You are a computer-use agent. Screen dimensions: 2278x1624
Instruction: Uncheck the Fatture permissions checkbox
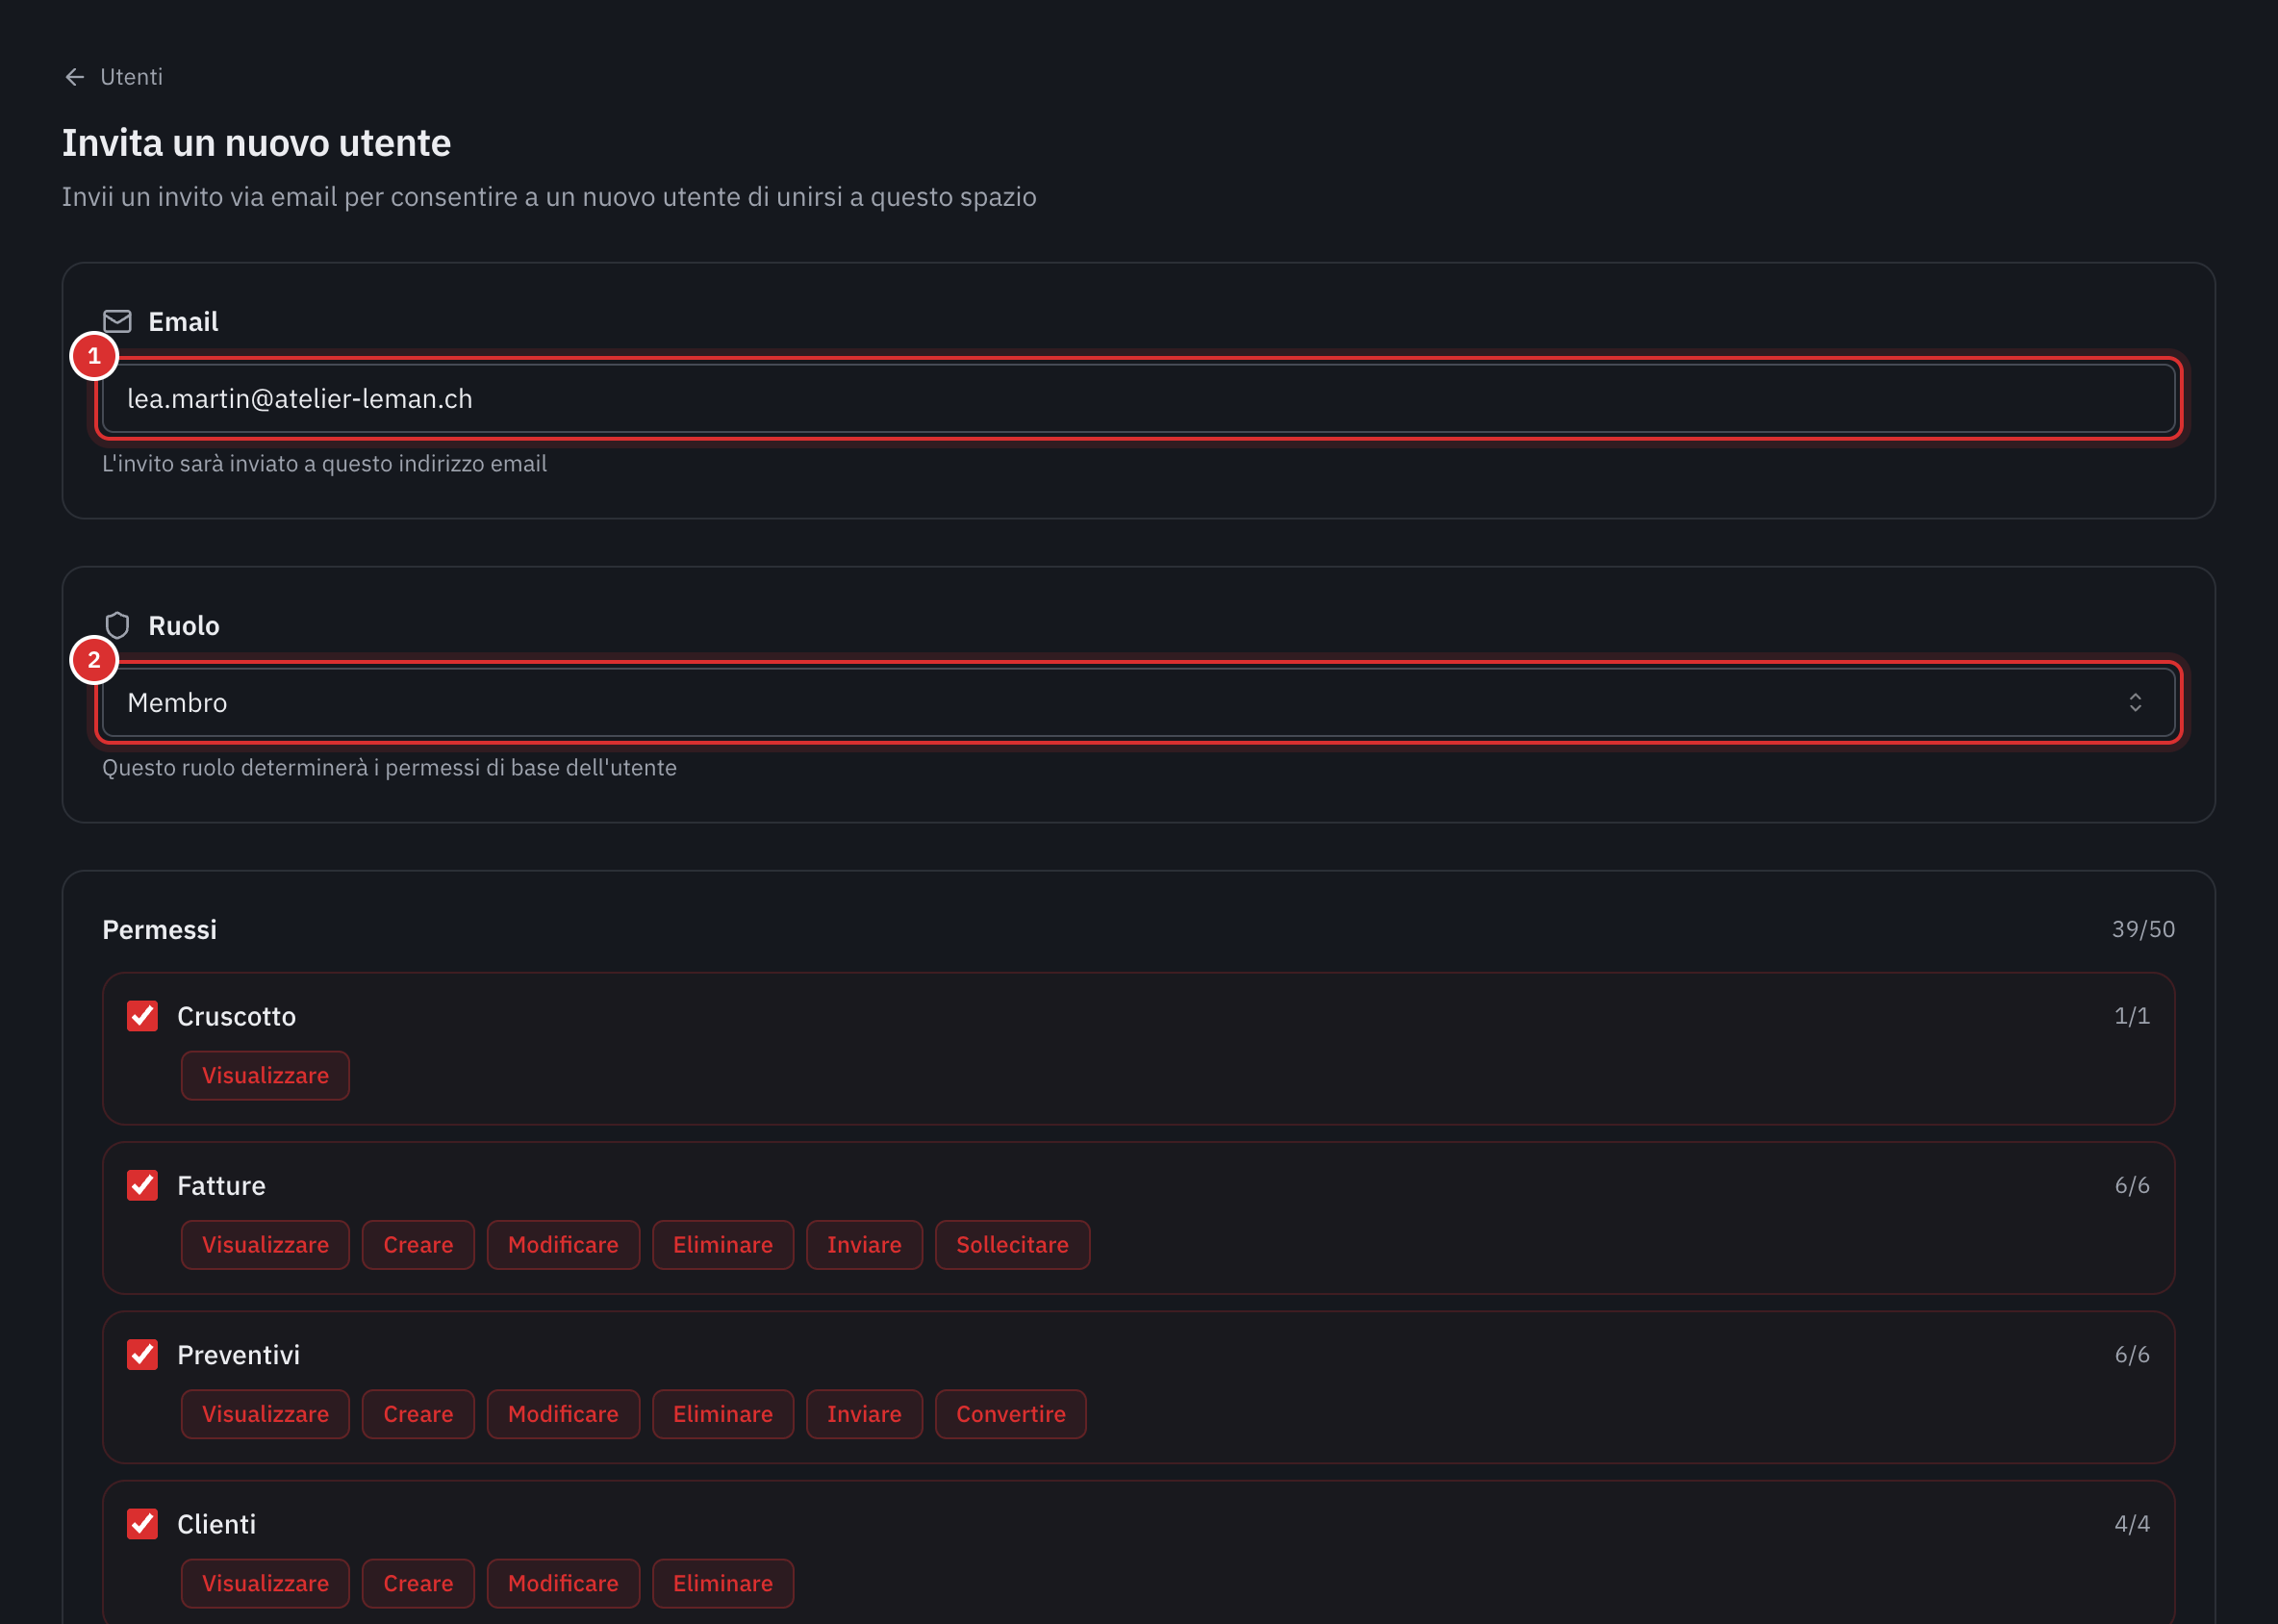click(x=142, y=1185)
